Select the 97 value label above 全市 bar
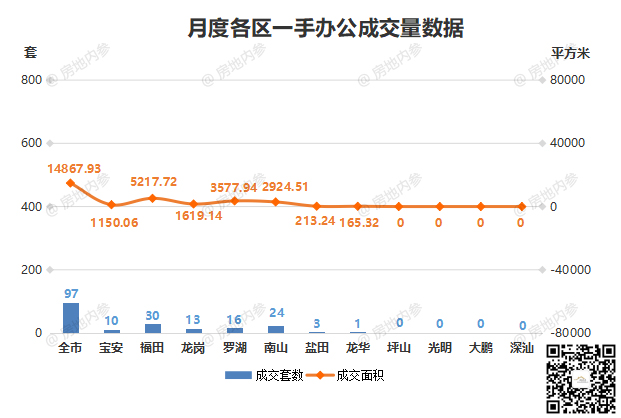 71,294
